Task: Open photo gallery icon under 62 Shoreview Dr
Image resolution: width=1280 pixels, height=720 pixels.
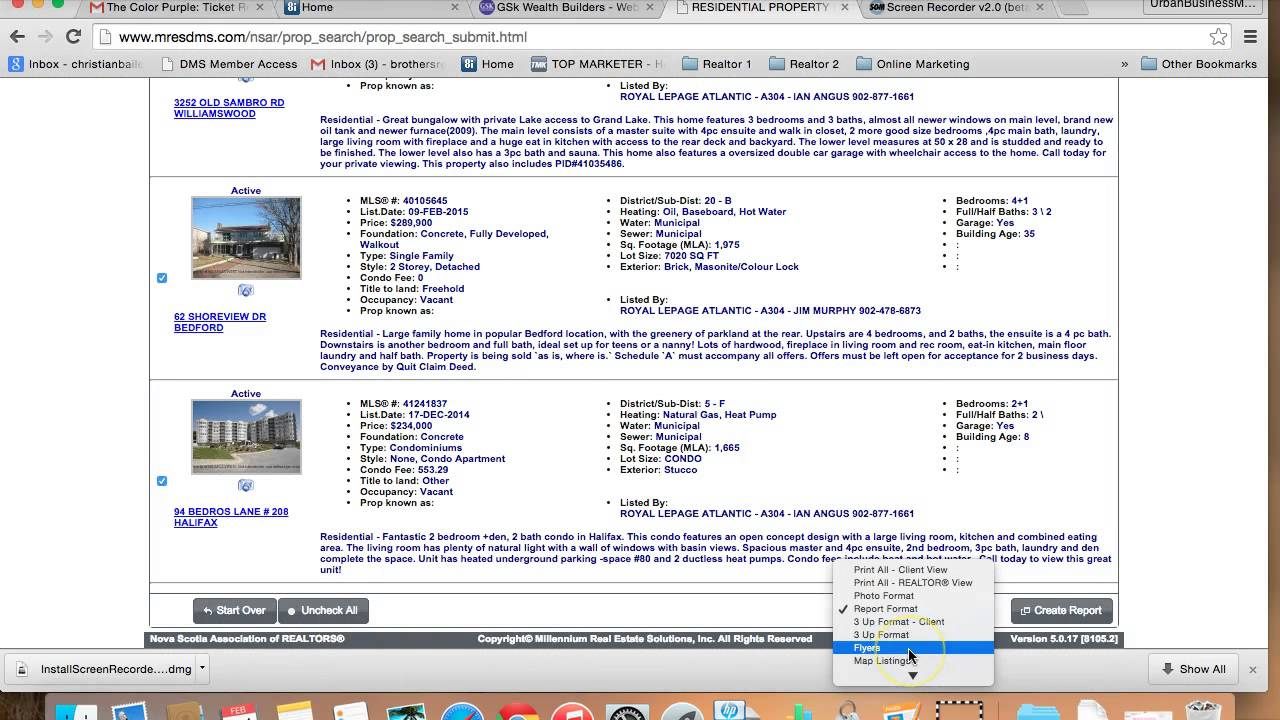Action: point(246,290)
